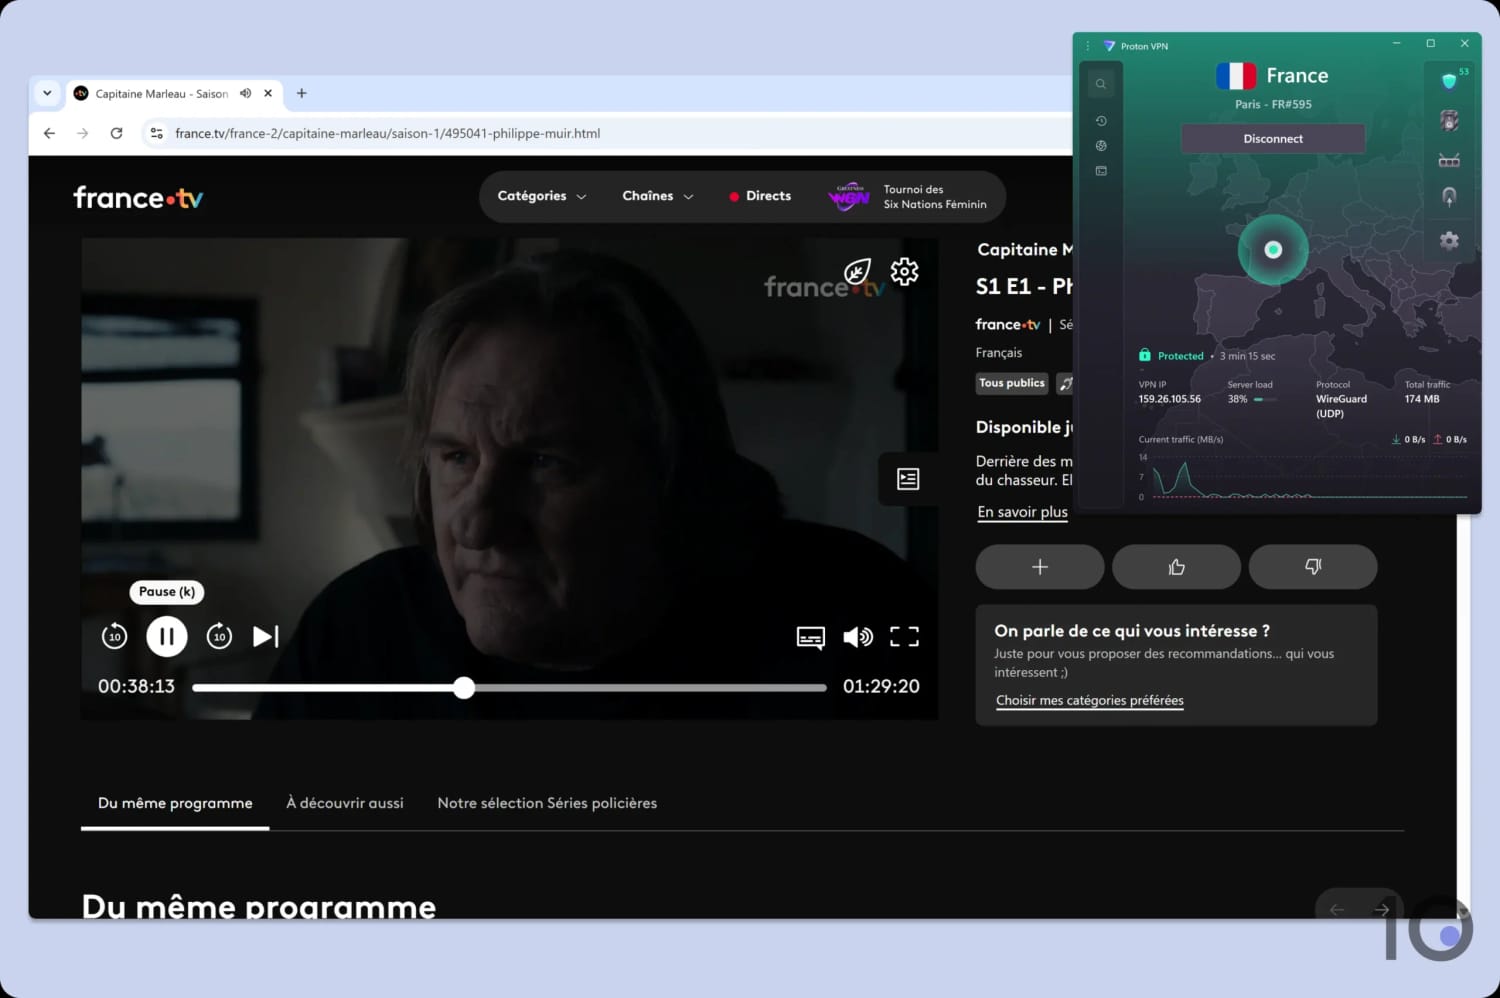Open Choisir mes catégories préférées link

pyautogui.click(x=1090, y=700)
